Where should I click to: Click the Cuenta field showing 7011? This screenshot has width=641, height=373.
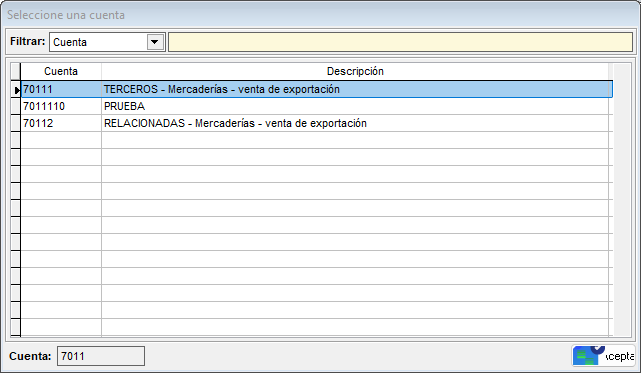tap(101, 356)
